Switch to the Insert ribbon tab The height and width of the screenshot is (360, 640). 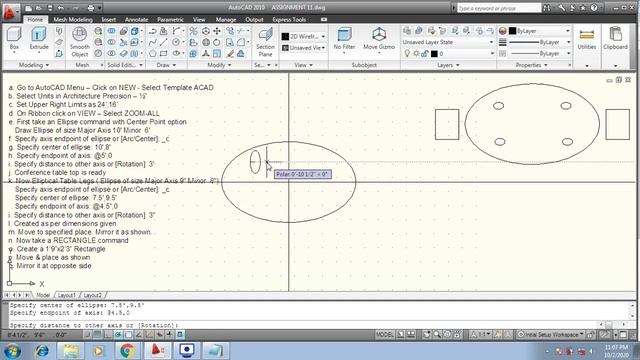click(108, 19)
